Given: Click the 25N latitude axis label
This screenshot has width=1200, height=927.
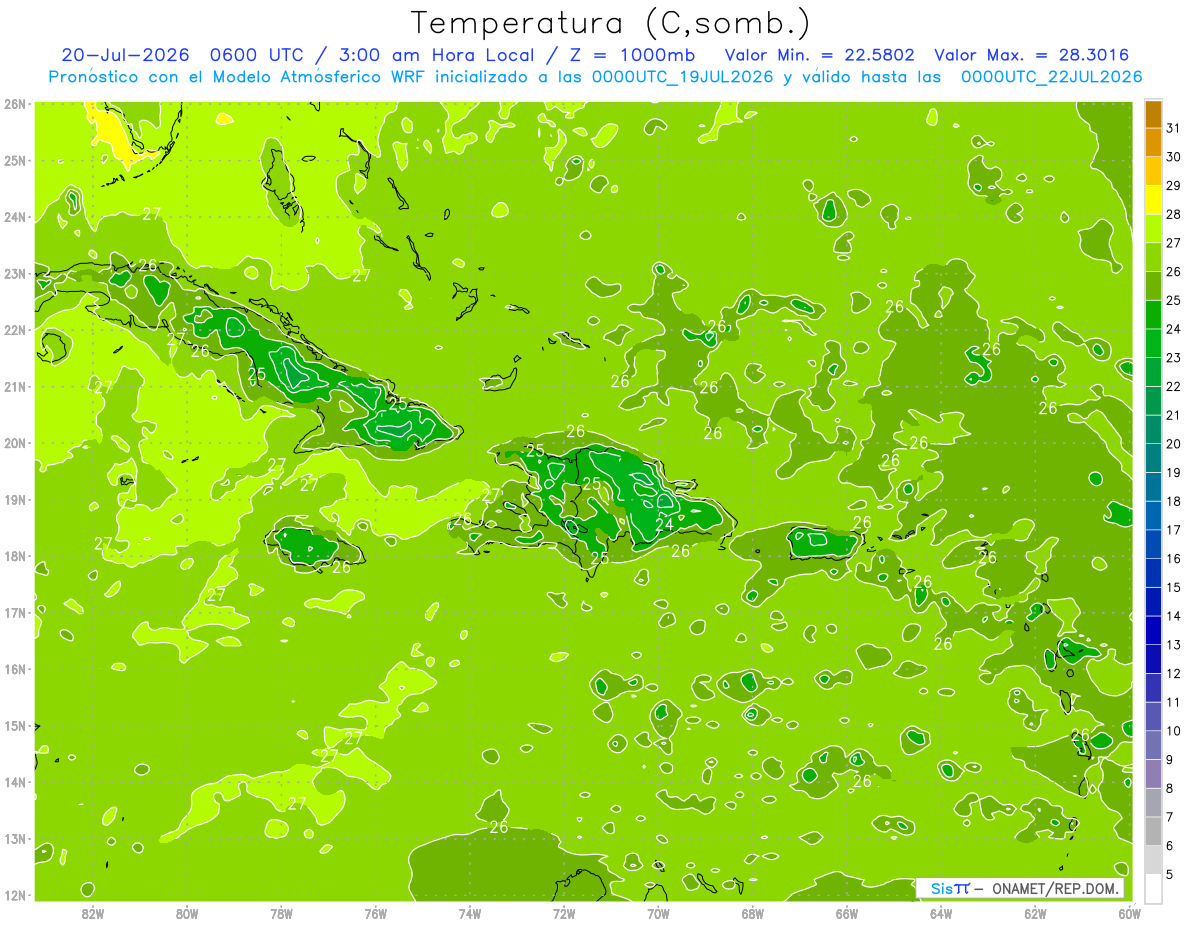Looking at the screenshot, I should pyautogui.click(x=14, y=161).
